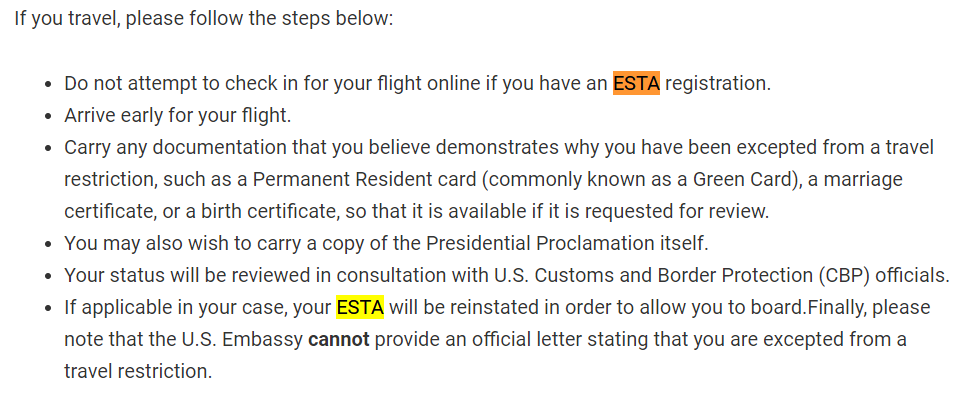Click the bullet before 'Your status will'

[47, 277]
